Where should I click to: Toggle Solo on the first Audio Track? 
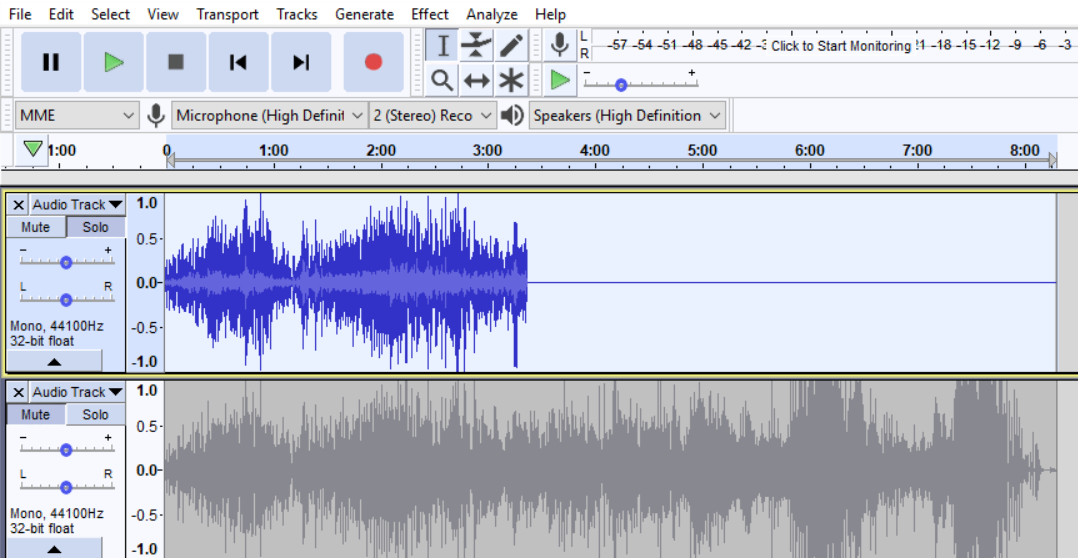(x=96, y=227)
